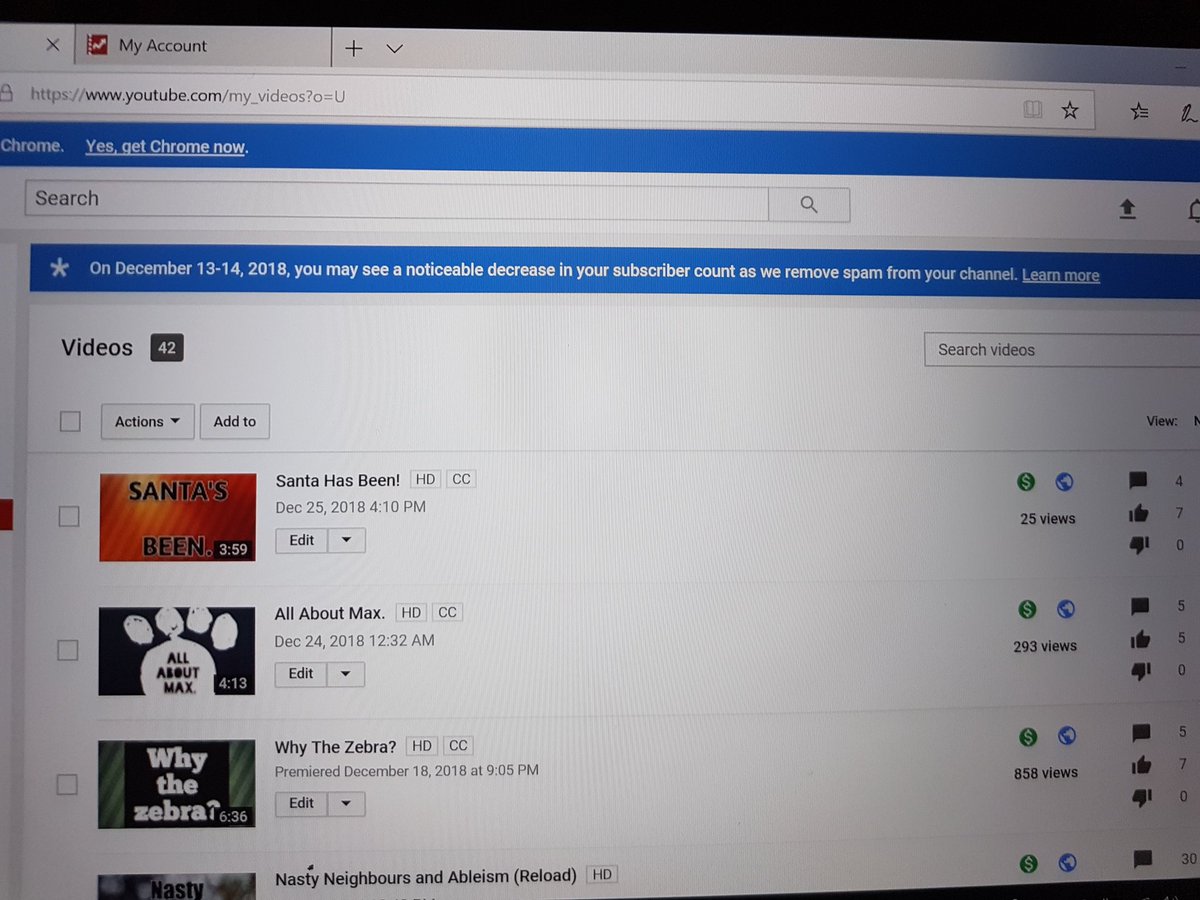The height and width of the screenshot is (900, 1200).
Task: Click the Add to button
Action: [x=235, y=422]
